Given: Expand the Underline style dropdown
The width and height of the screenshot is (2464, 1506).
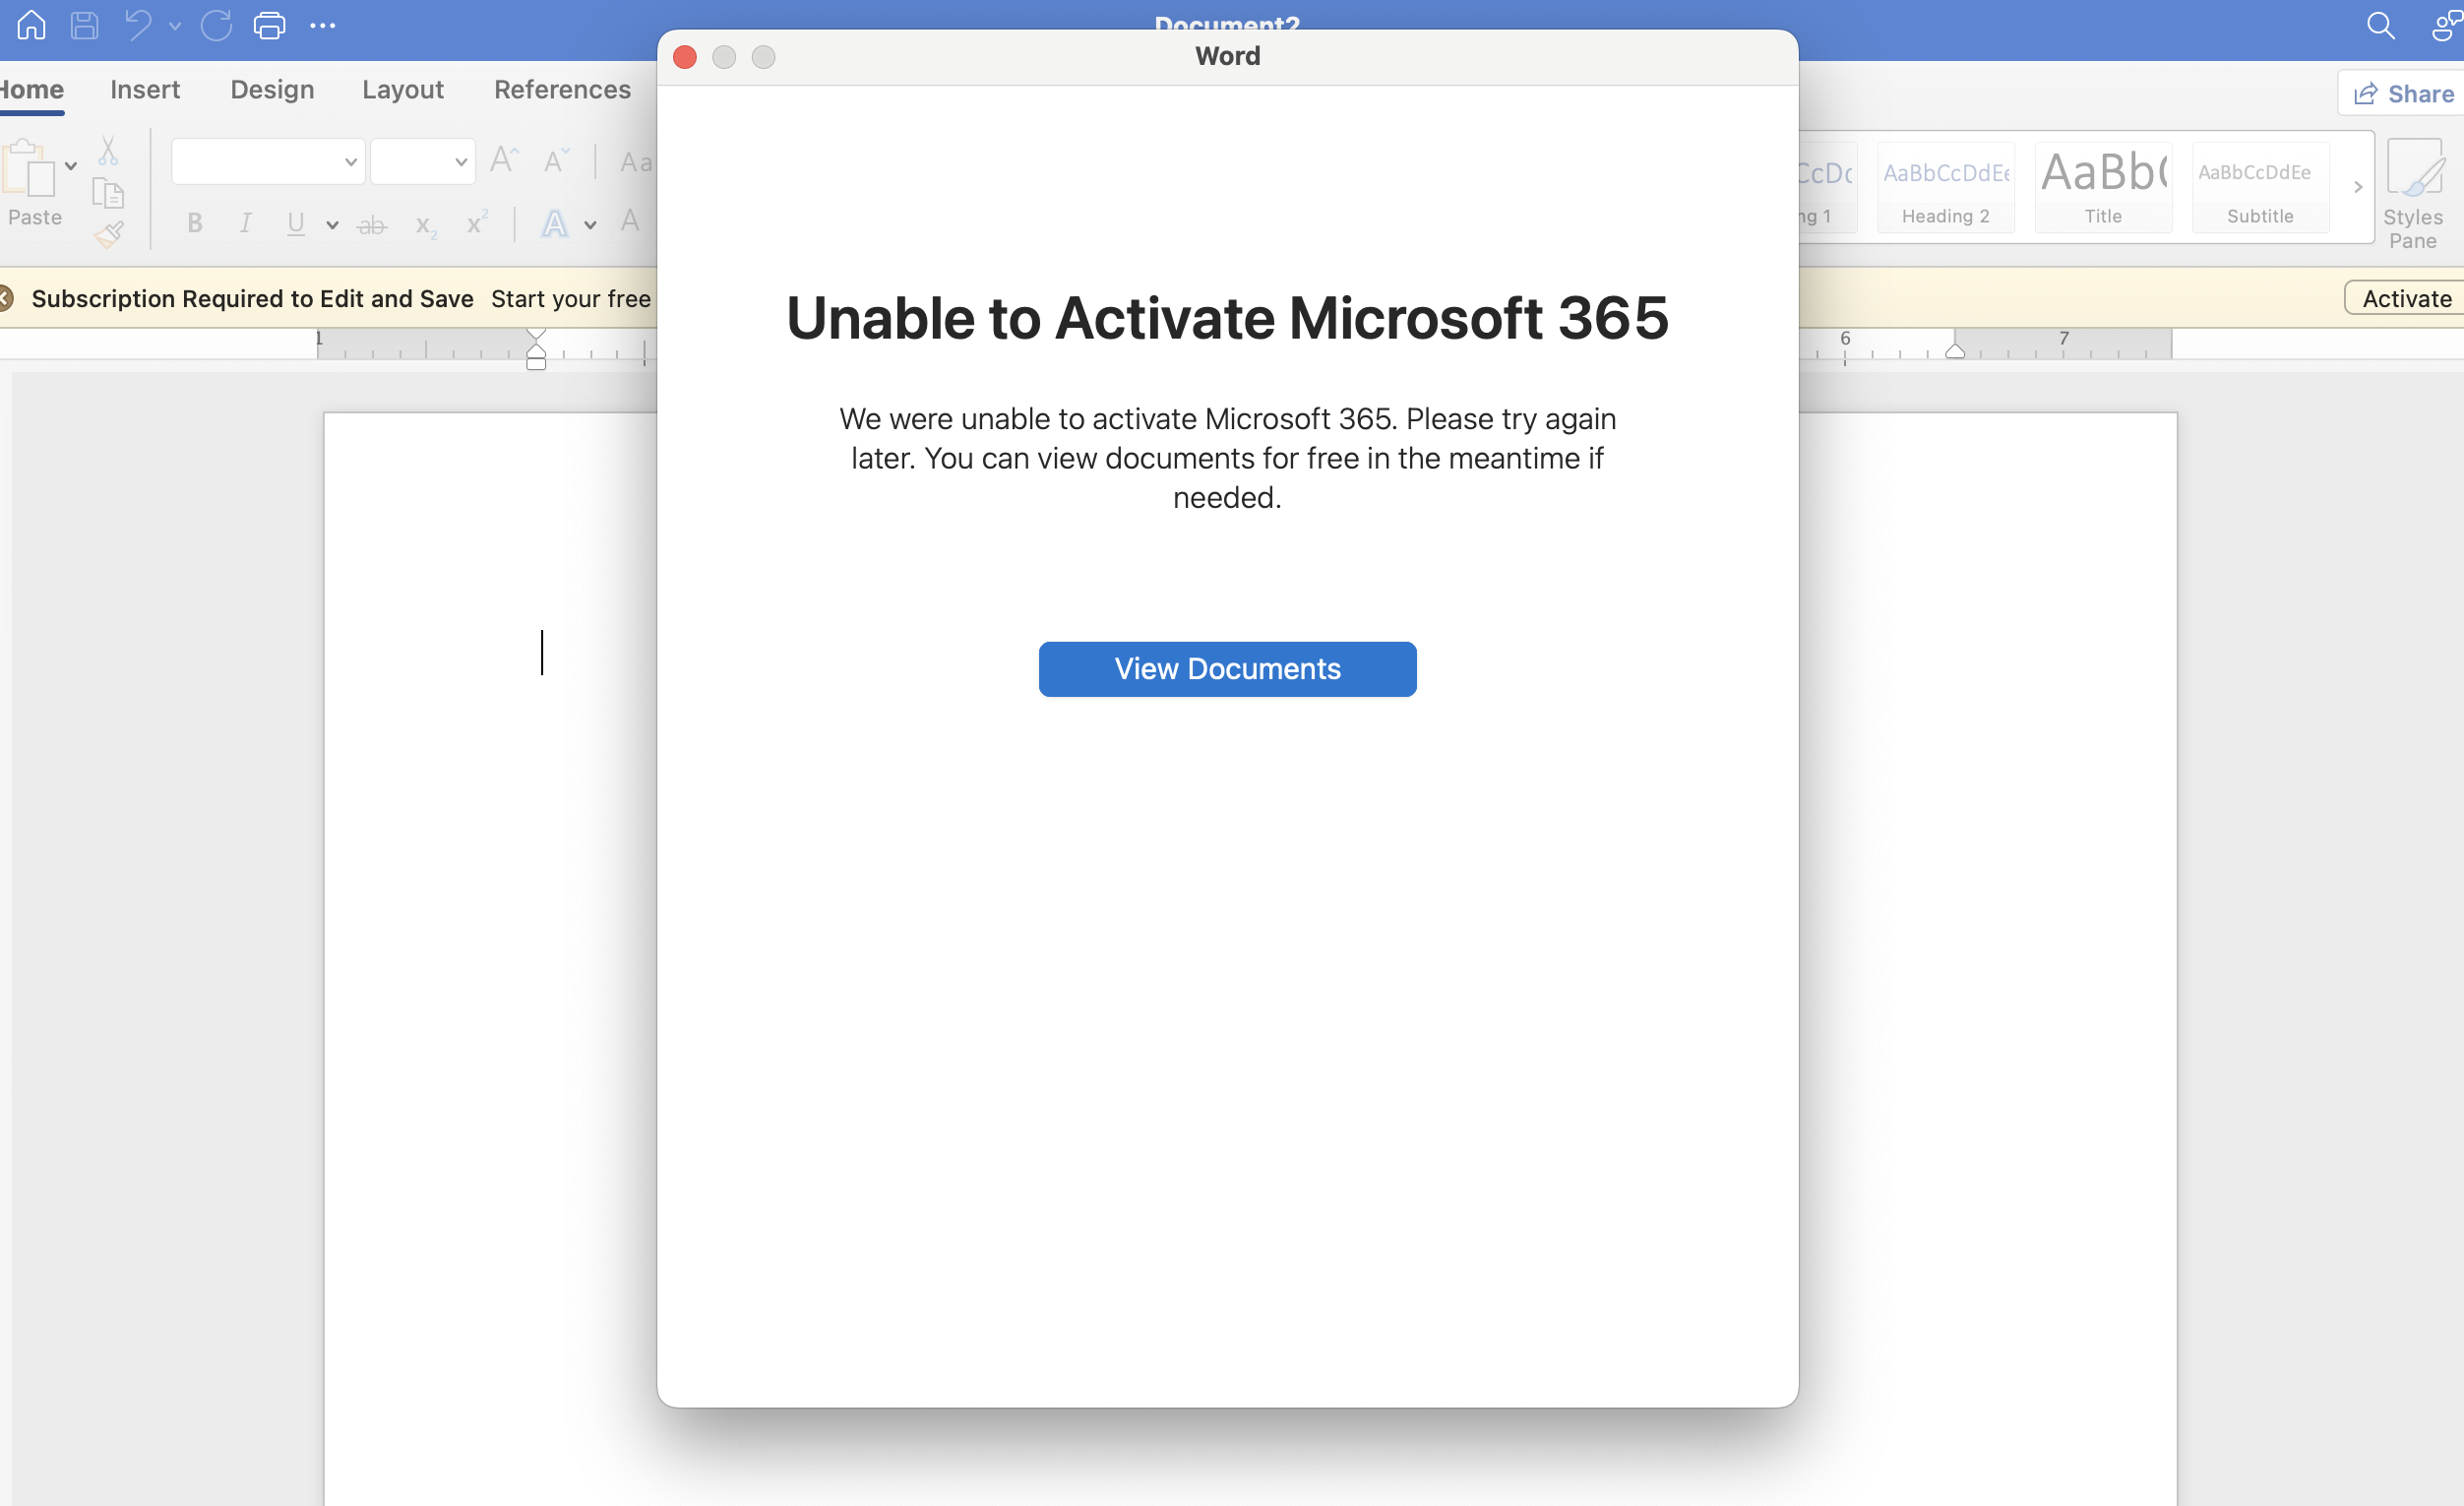Looking at the screenshot, I should 332,225.
